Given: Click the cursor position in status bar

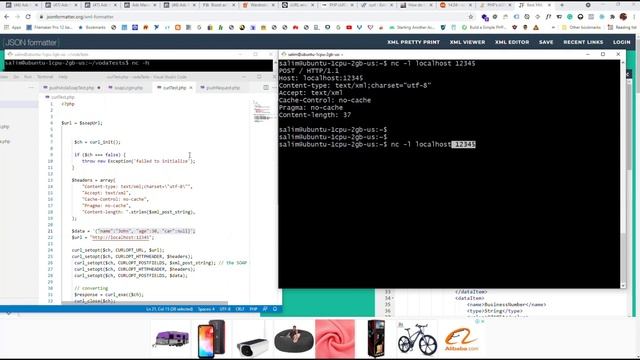Looking at the screenshot, I should [169, 309].
